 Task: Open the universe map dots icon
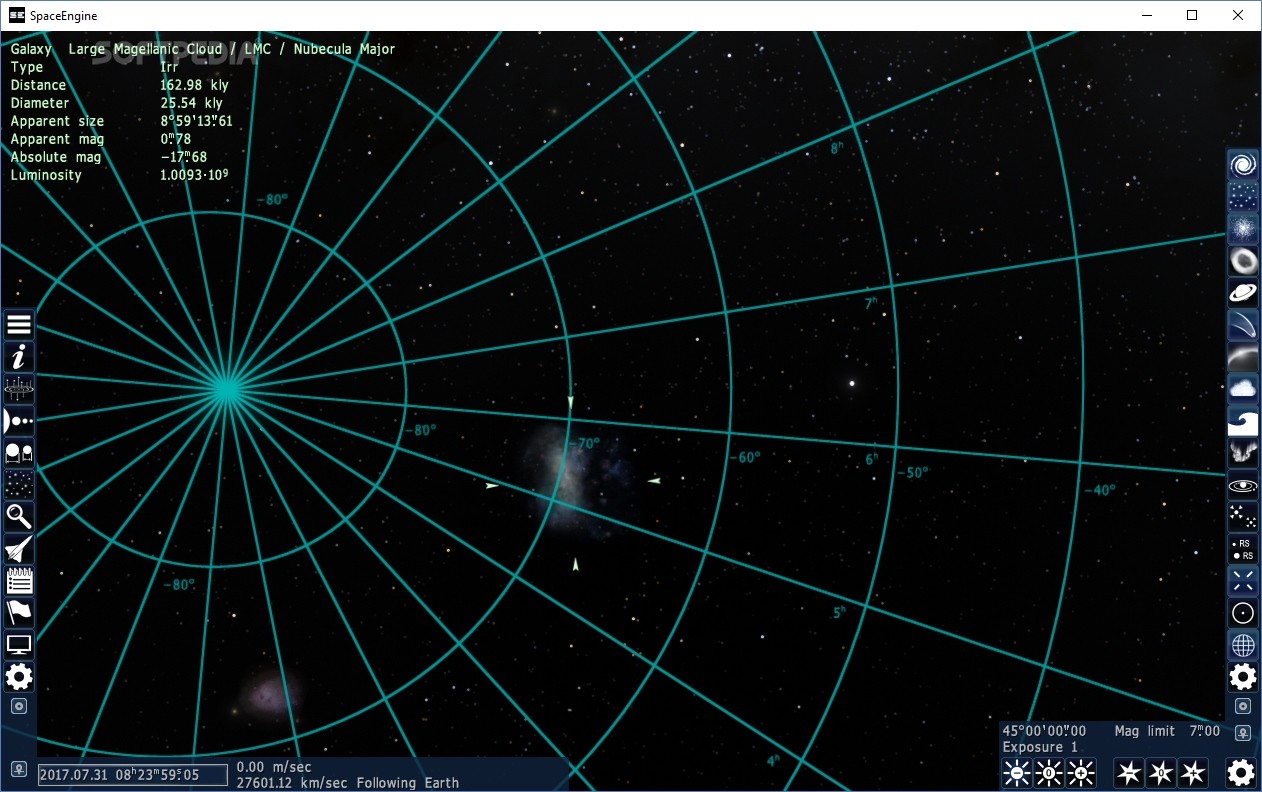click(19, 485)
